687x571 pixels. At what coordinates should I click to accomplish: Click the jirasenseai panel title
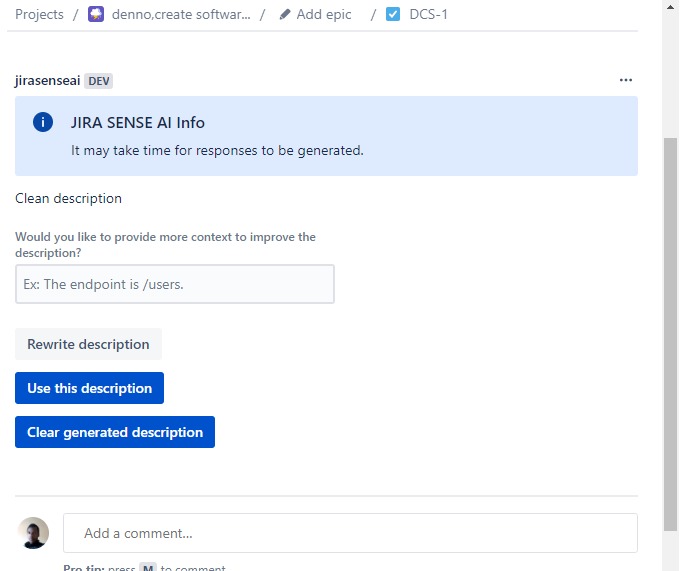coord(47,81)
